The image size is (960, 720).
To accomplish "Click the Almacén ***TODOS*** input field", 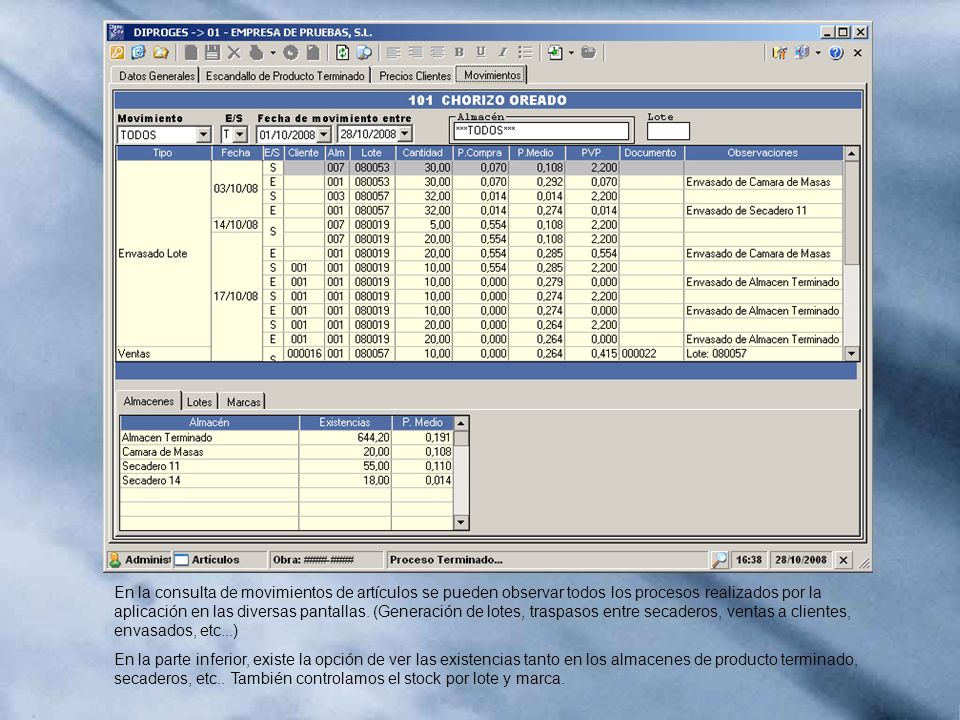I will pos(541,131).
